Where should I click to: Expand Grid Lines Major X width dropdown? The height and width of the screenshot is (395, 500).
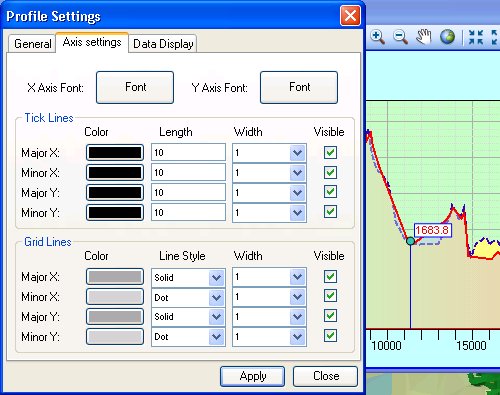click(297, 277)
